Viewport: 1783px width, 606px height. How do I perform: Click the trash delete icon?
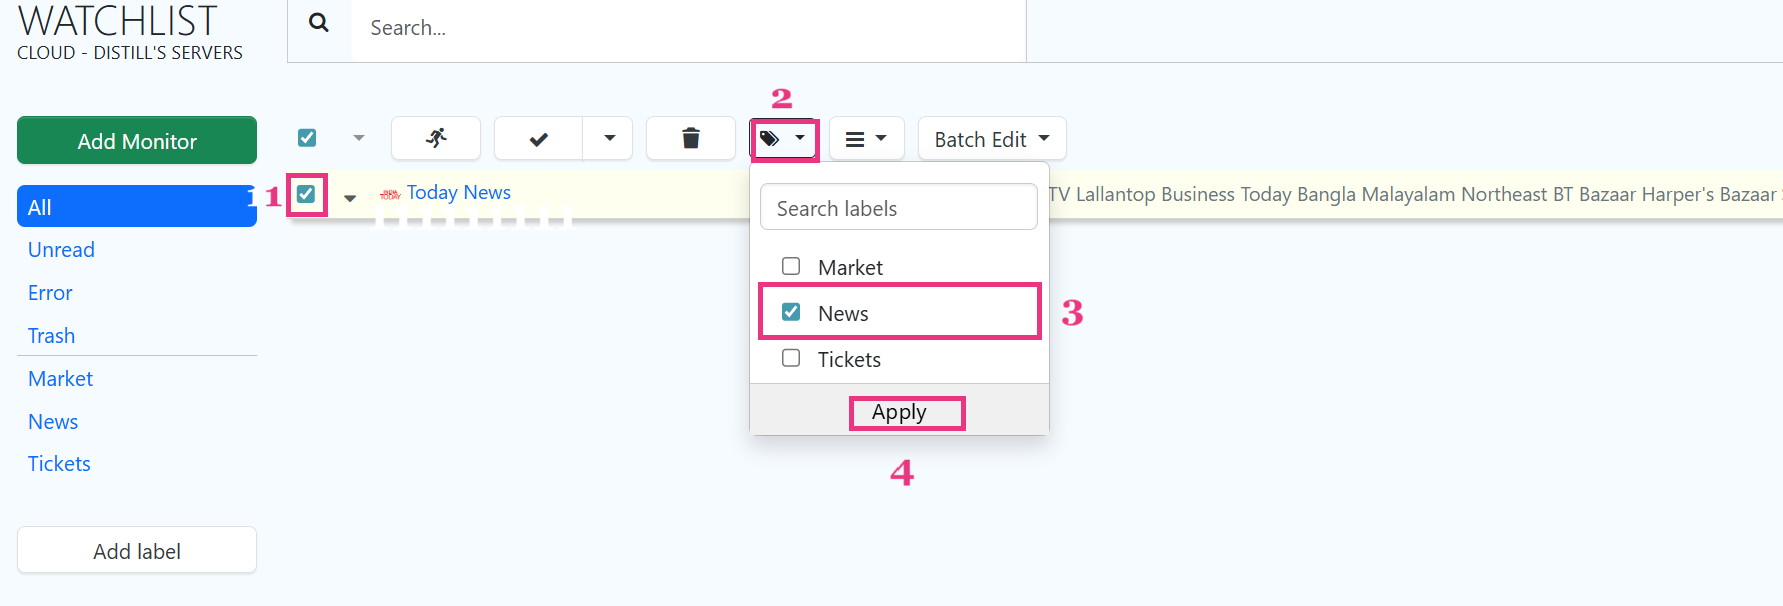point(690,138)
